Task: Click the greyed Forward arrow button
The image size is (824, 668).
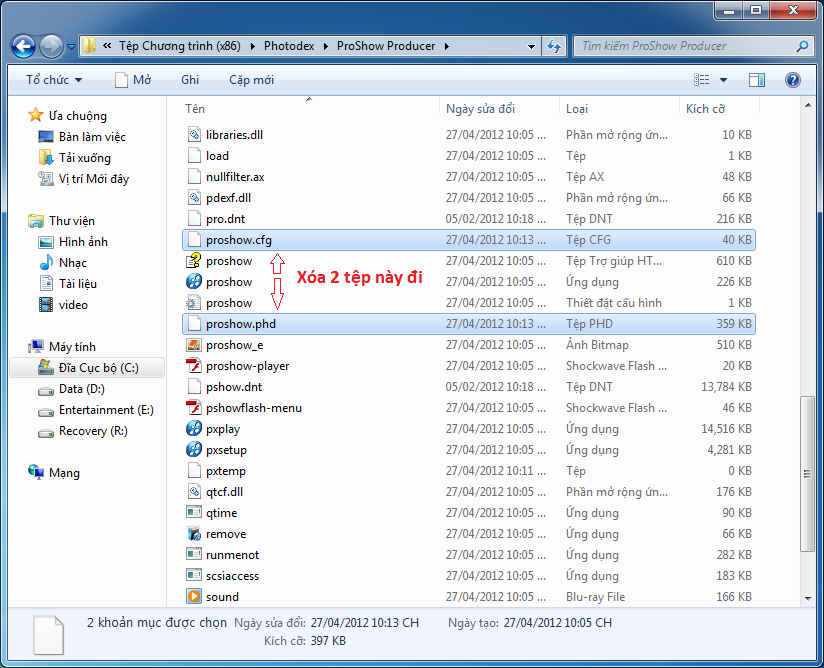Action: pyautogui.click(x=51, y=46)
